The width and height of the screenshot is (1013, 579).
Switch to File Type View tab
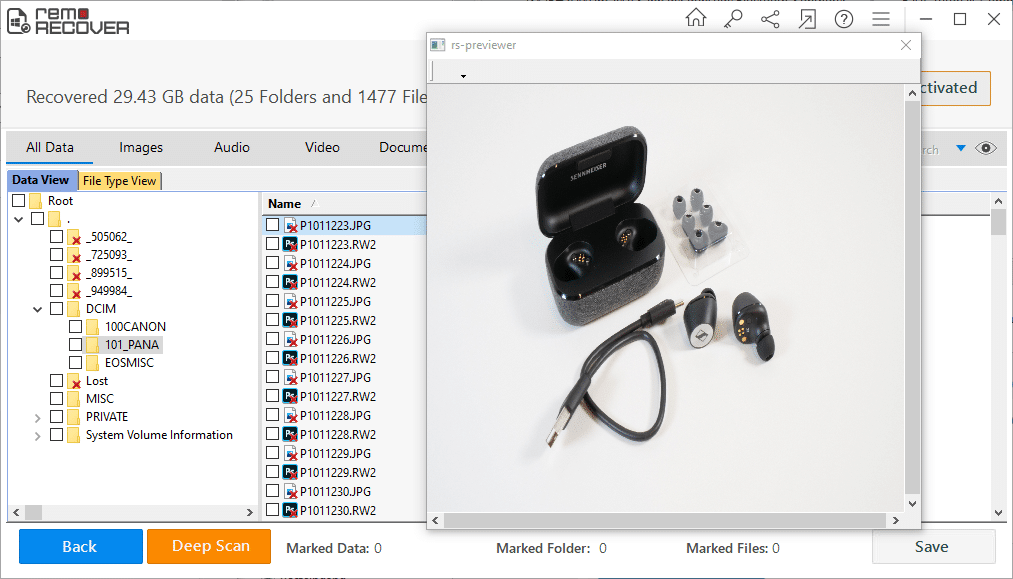[x=119, y=181]
